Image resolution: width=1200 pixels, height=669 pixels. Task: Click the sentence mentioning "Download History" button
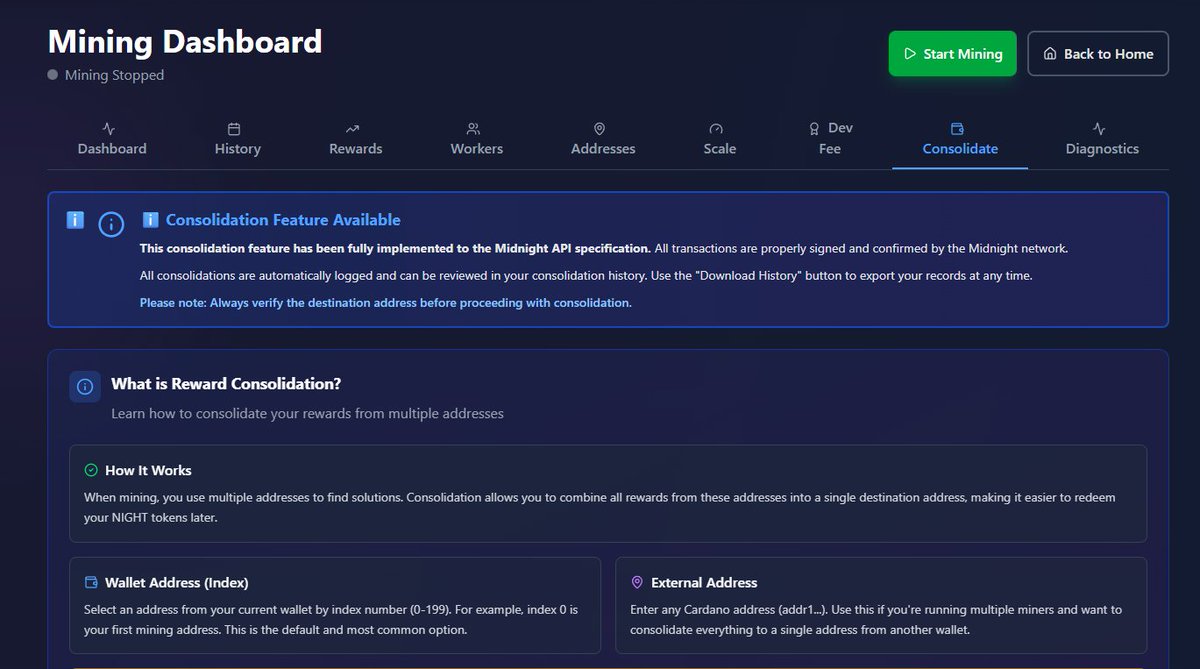586,275
